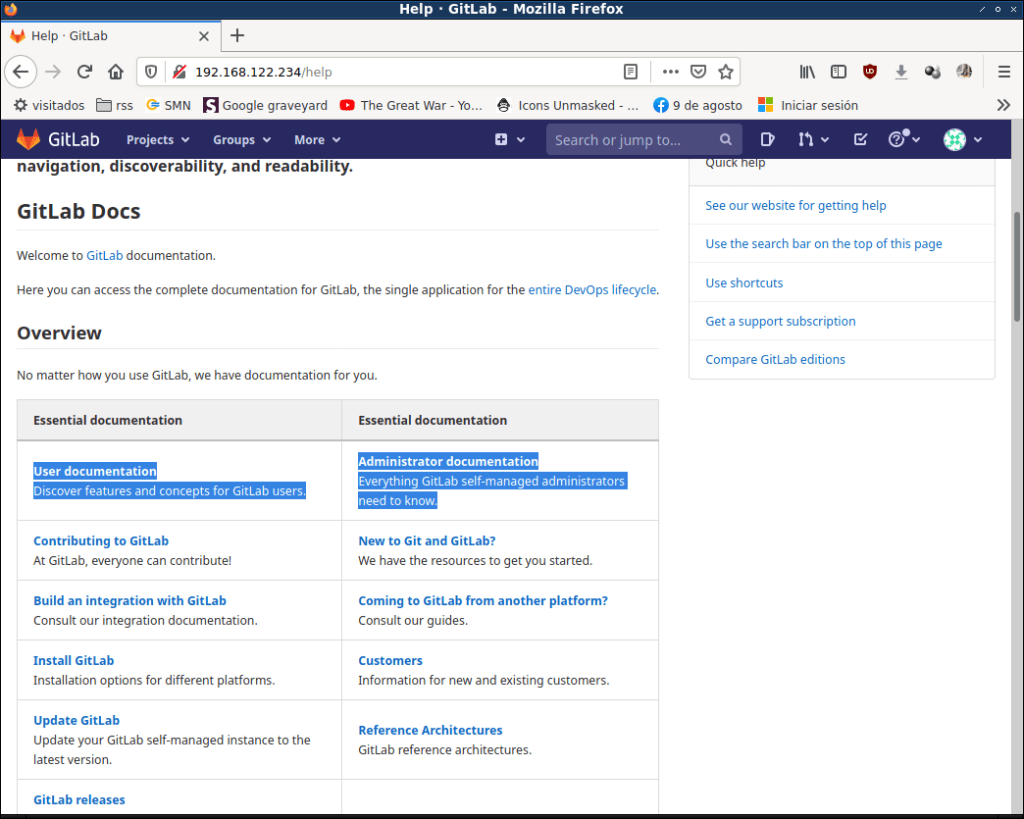This screenshot has width=1024, height=819.
Task: Go to Firefox home page
Action: [116, 72]
